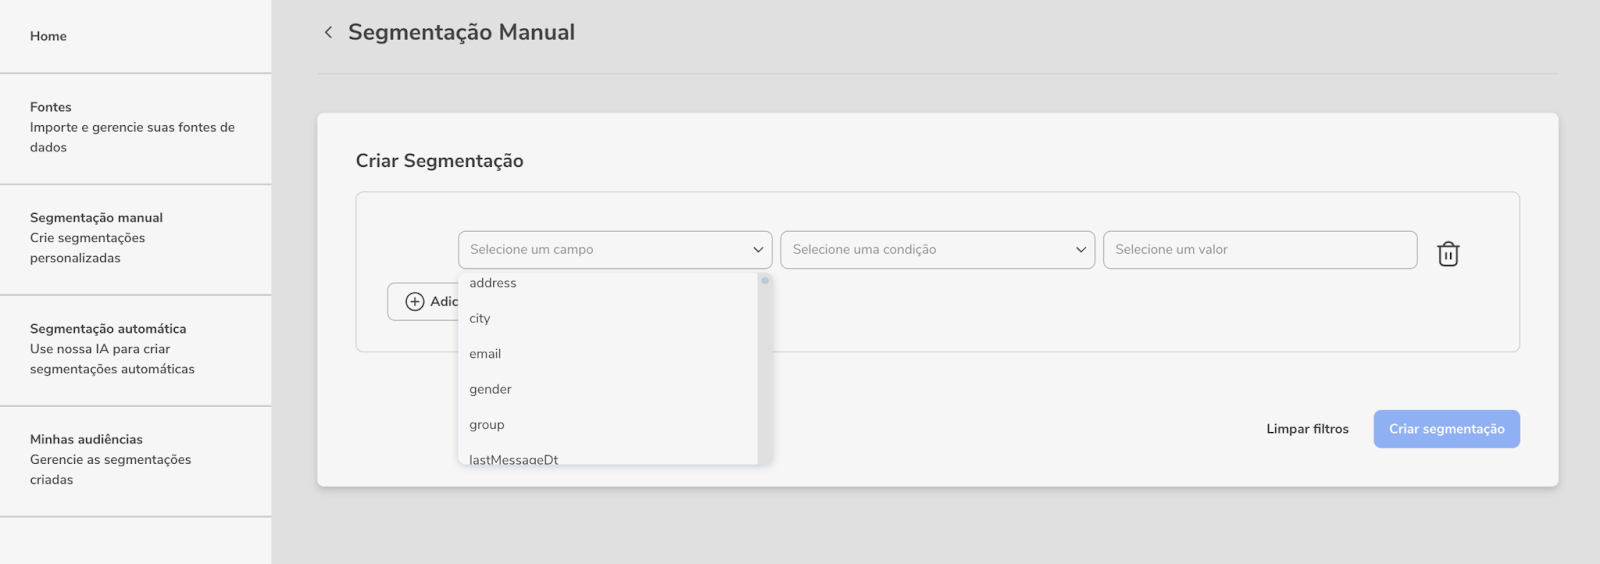Screen dimensions: 1600x564
Task: Click the dropdown list scrollbar
Action: (765, 368)
